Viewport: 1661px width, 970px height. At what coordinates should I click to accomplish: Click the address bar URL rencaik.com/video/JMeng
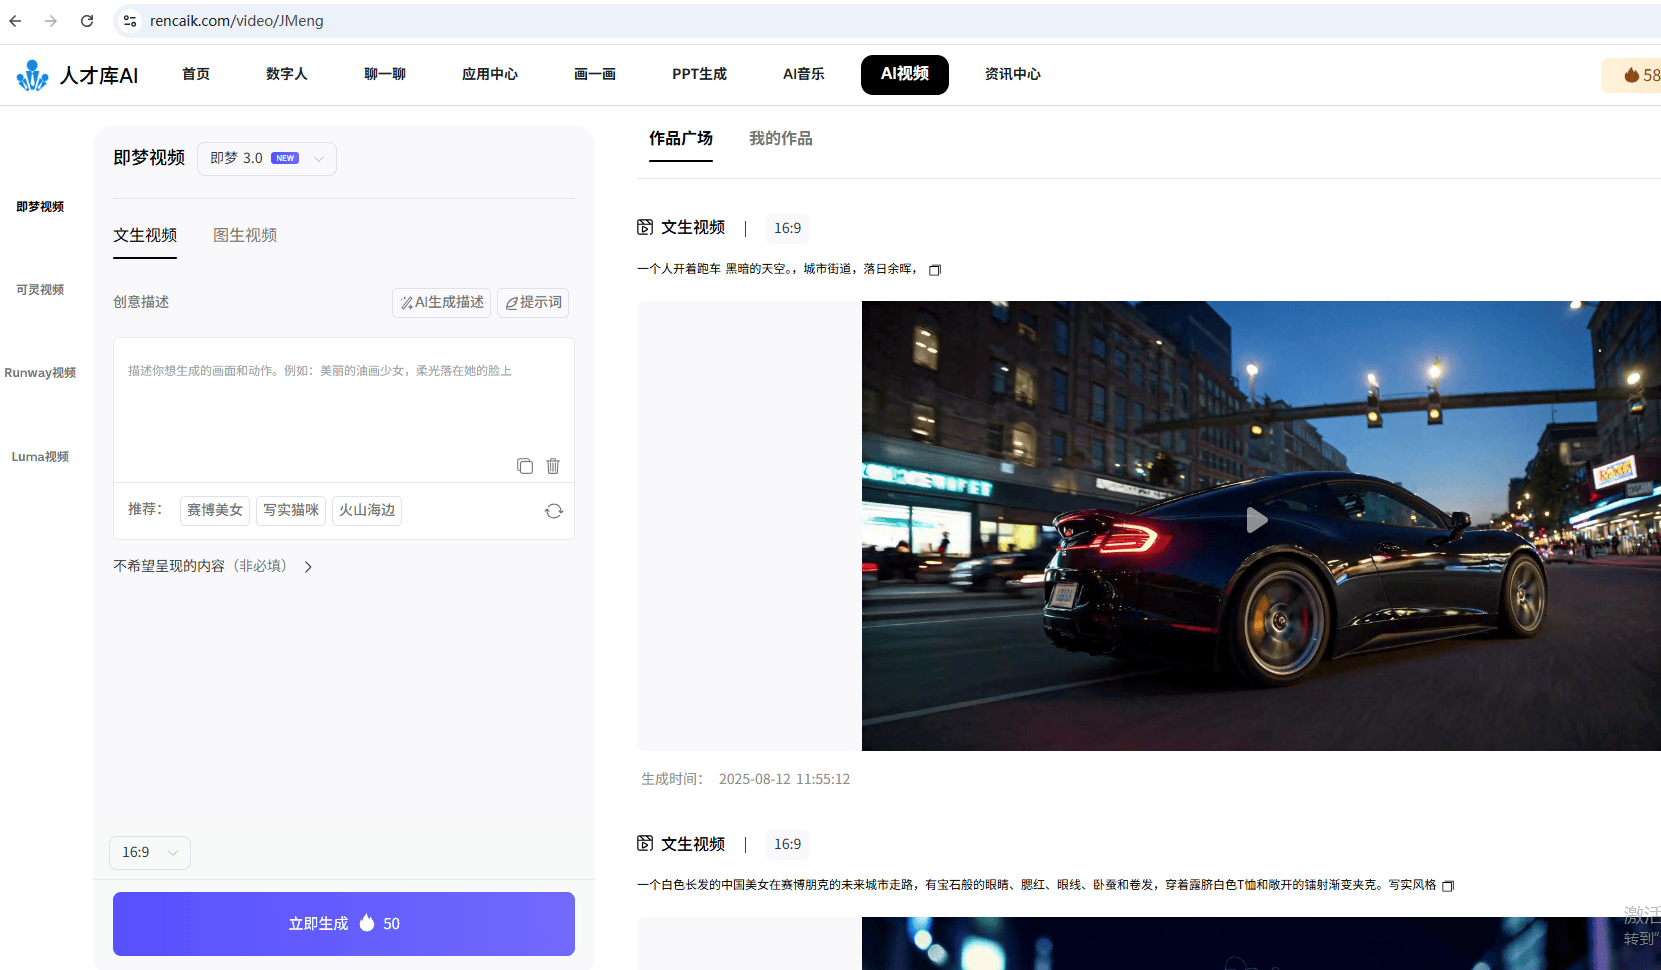(237, 21)
